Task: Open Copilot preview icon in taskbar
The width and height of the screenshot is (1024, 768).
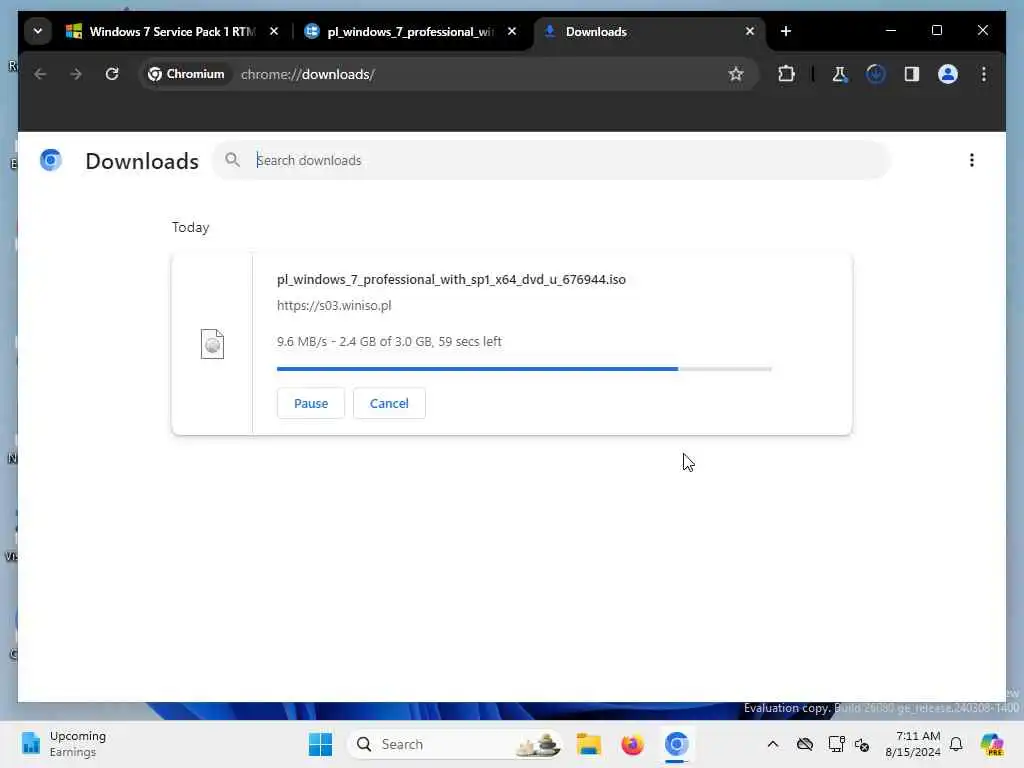Action: coord(992,744)
